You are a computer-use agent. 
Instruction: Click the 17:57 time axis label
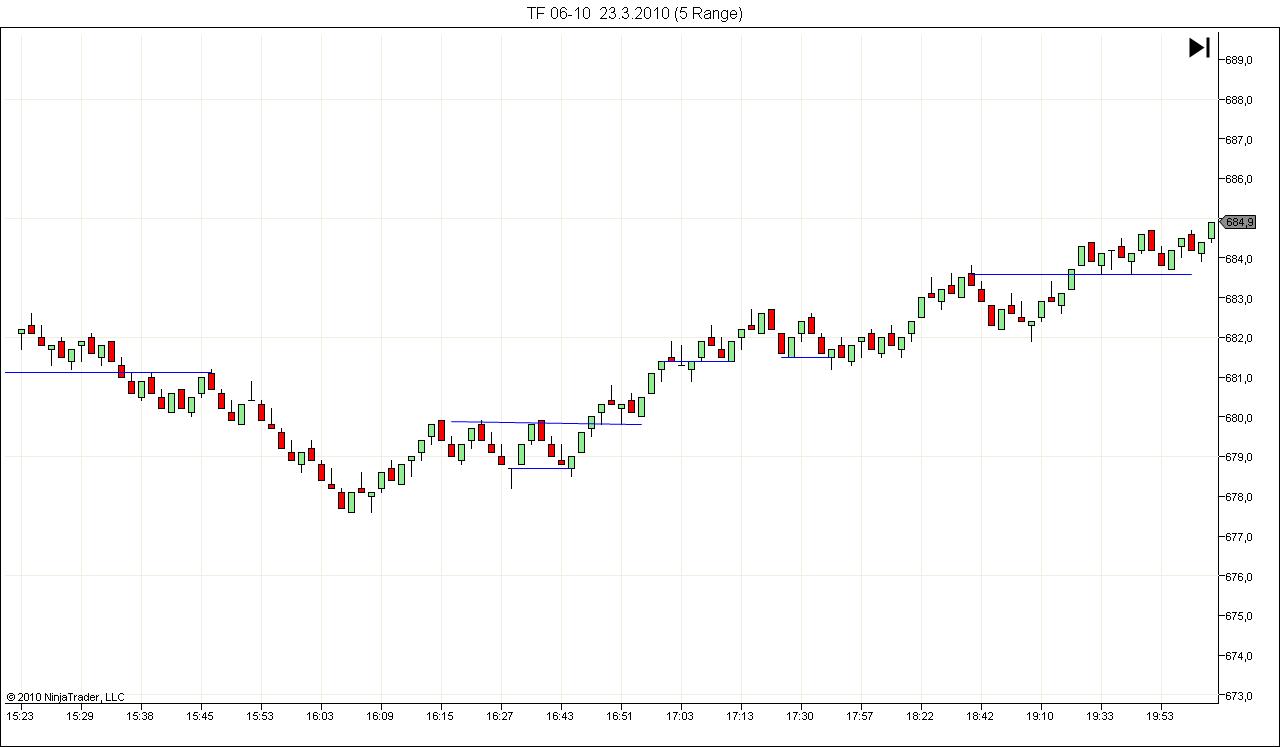click(860, 716)
